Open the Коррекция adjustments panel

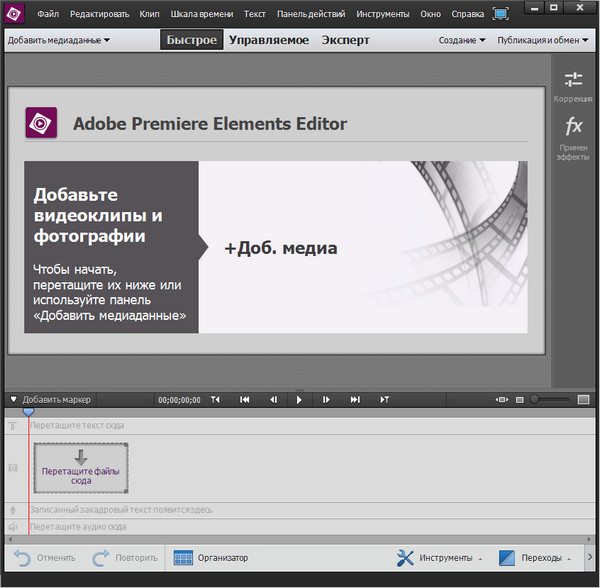pyautogui.click(x=573, y=86)
